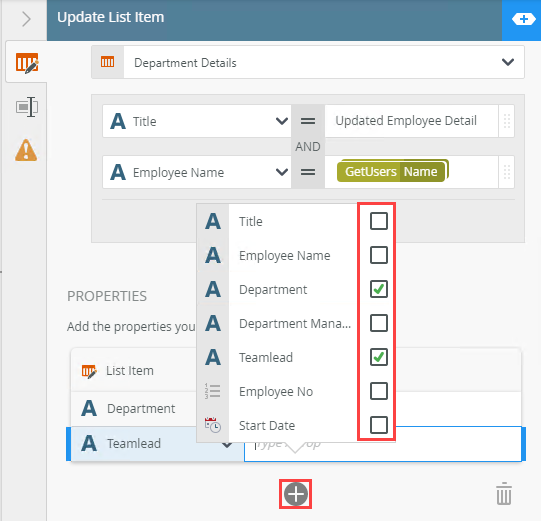Open the Employee Name filter field dropdown
Image resolution: width=541 pixels, height=521 pixels.
(282, 172)
